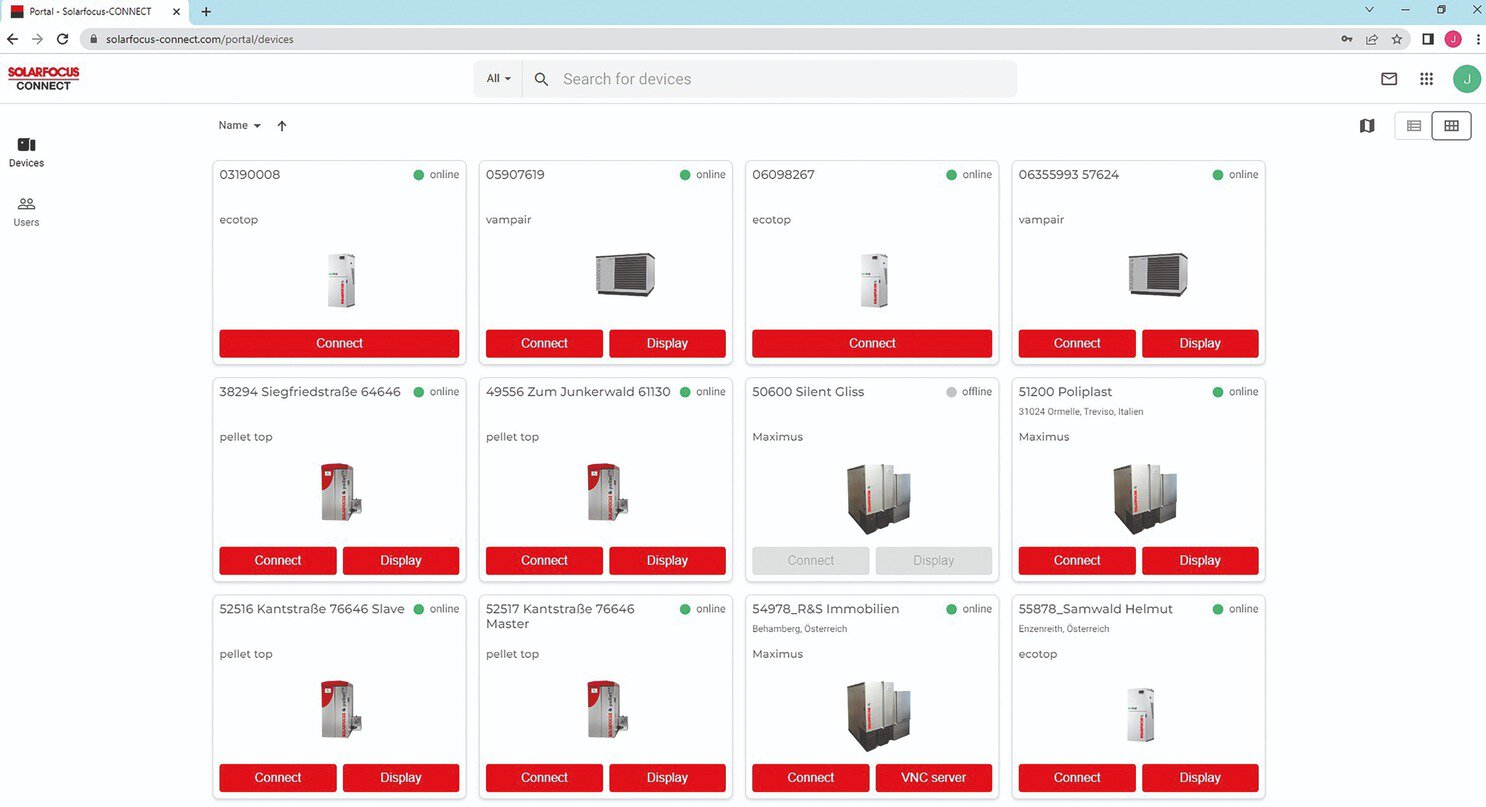Viewport: 1486px width, 807px height.
Task: Switch to grid view layout
Action: [1452, 126]
